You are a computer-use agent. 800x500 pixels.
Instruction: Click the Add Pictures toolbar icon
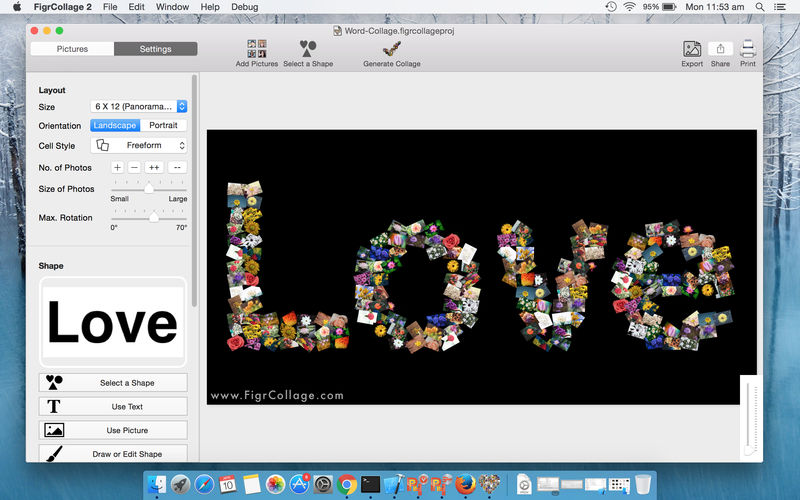(x=256, y=49)
